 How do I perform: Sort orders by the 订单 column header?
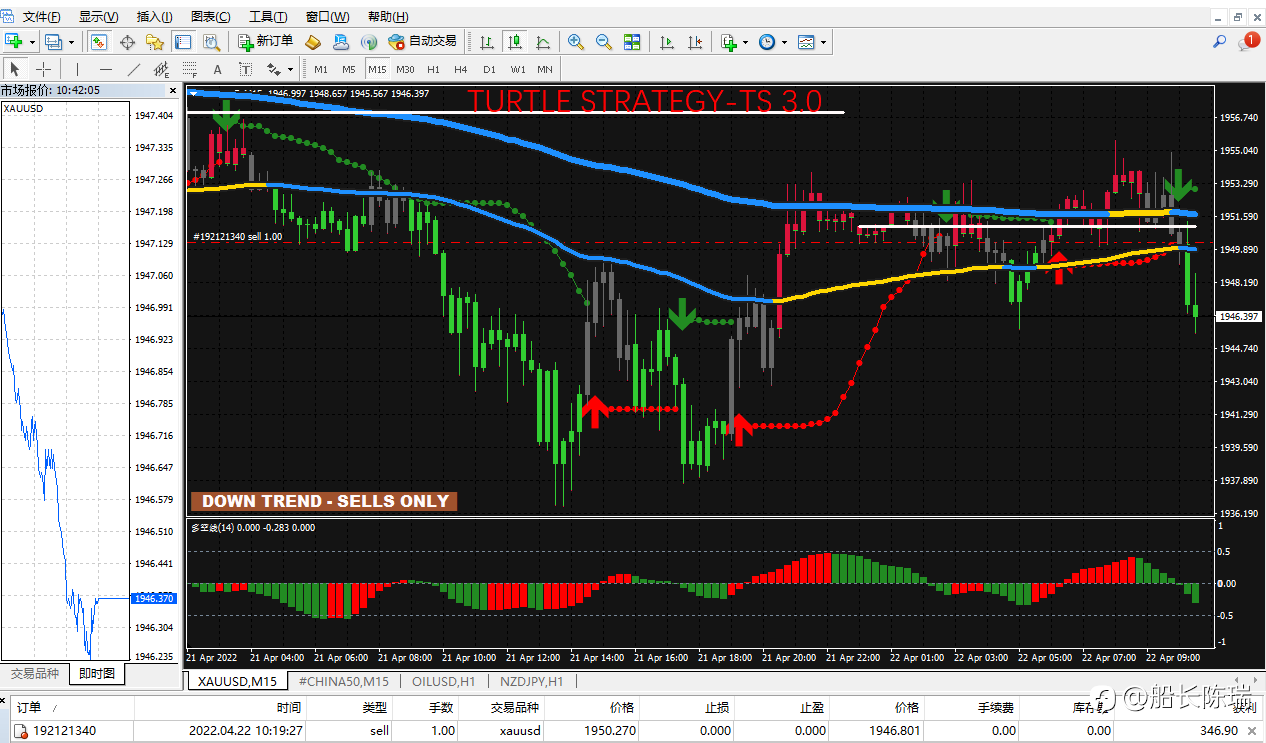(x=29, y=707)
